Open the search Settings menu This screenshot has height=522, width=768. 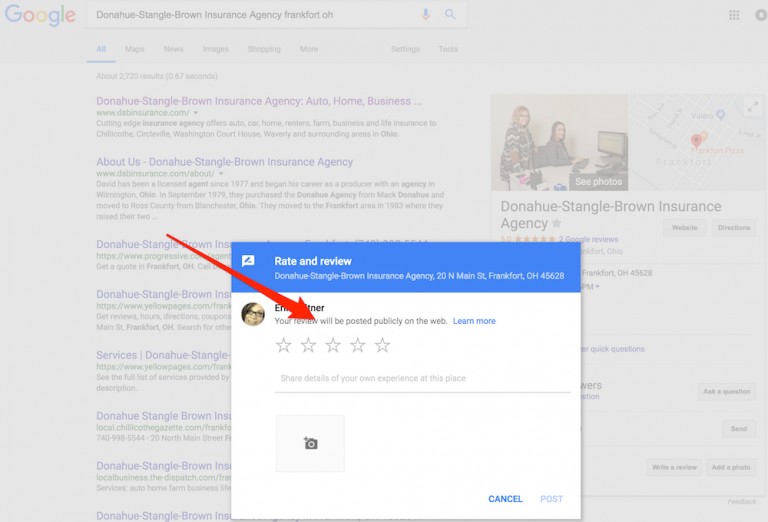pyautogui.click(x=405, y=49)
